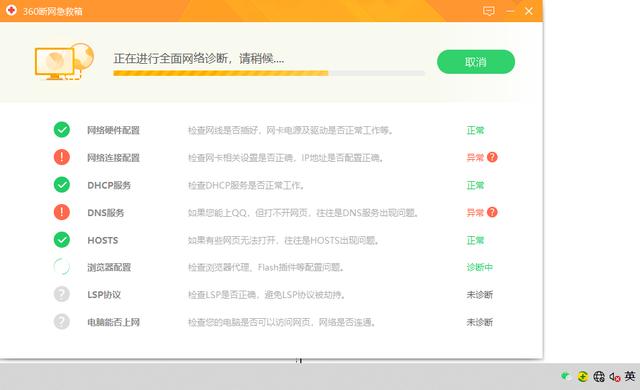Click description 检查您的电脑是否可以访问网页
The width and height of the screenshot is (640, 390).
tap(281, 322)
